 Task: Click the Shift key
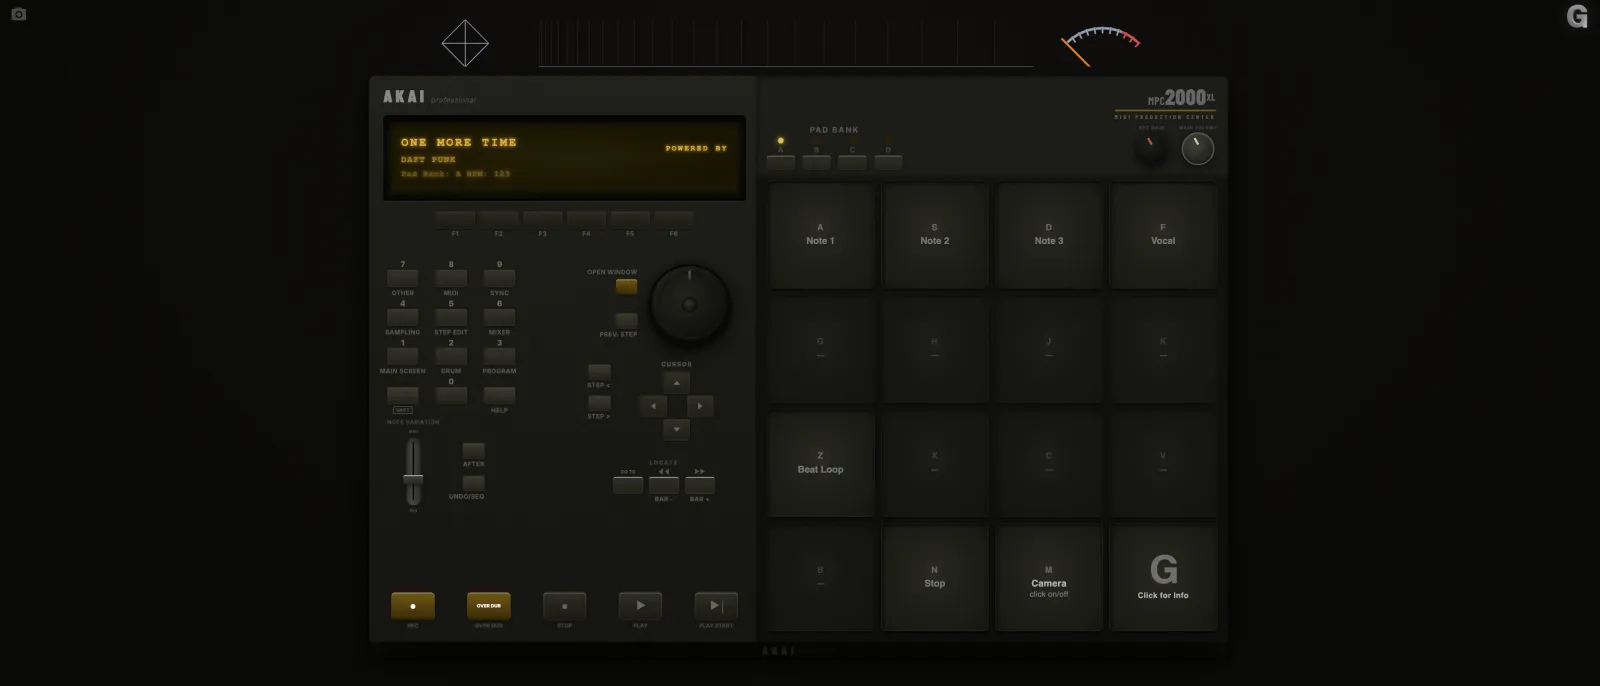(x=403, y=395)
